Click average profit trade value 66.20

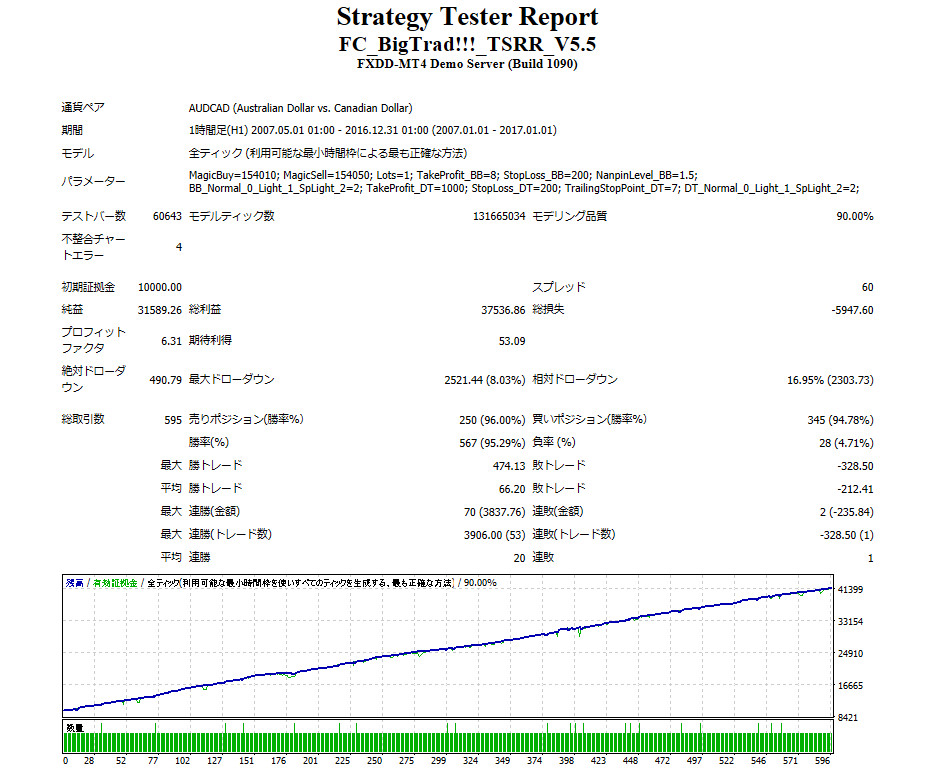[x=512, y=489]
